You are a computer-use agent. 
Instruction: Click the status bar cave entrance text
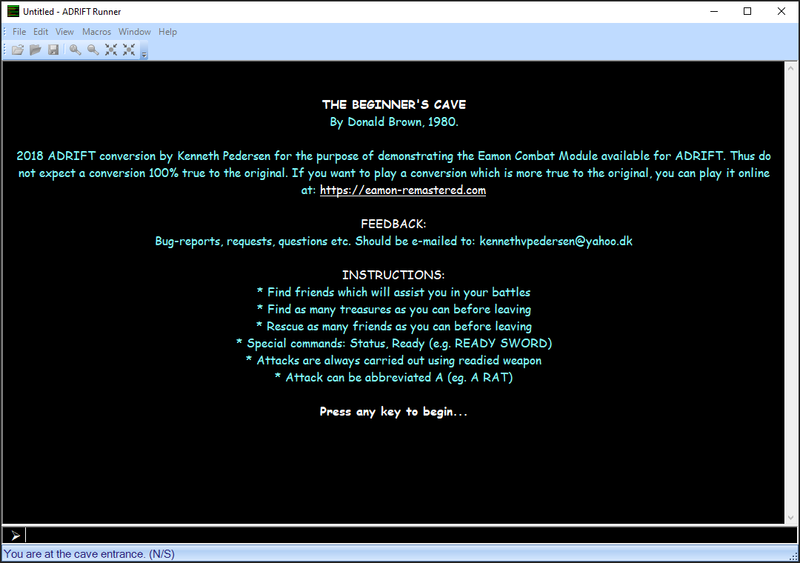(89, 554)
